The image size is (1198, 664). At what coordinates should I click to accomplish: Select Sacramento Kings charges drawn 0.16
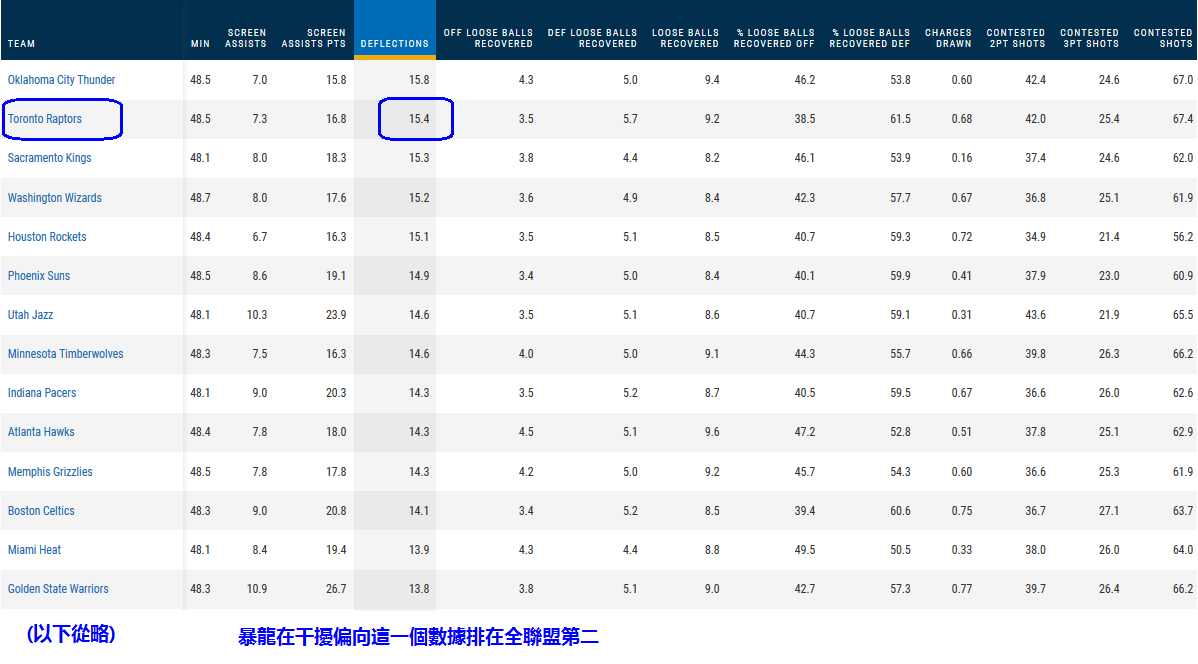pos(962,157)
